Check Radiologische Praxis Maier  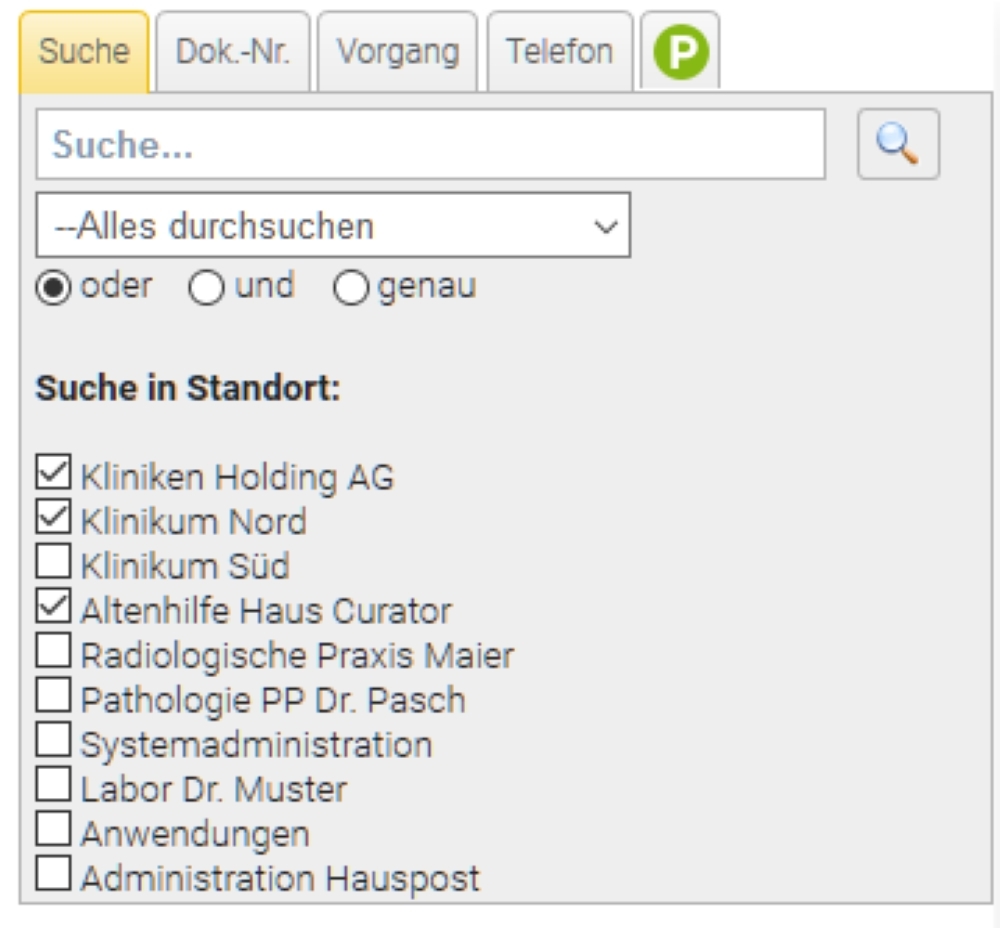(53, 652)
